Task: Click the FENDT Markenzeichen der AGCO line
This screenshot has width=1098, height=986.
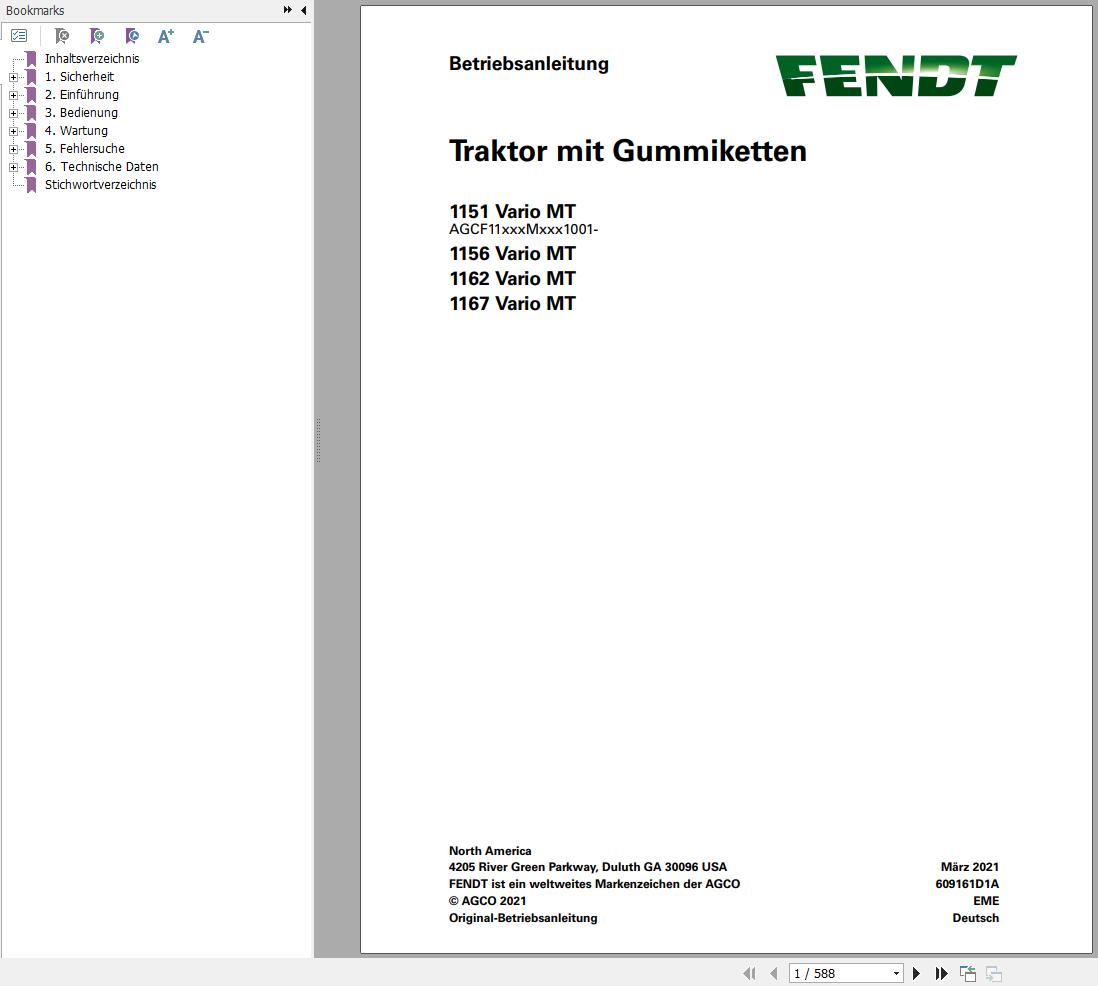Action: 595,884
